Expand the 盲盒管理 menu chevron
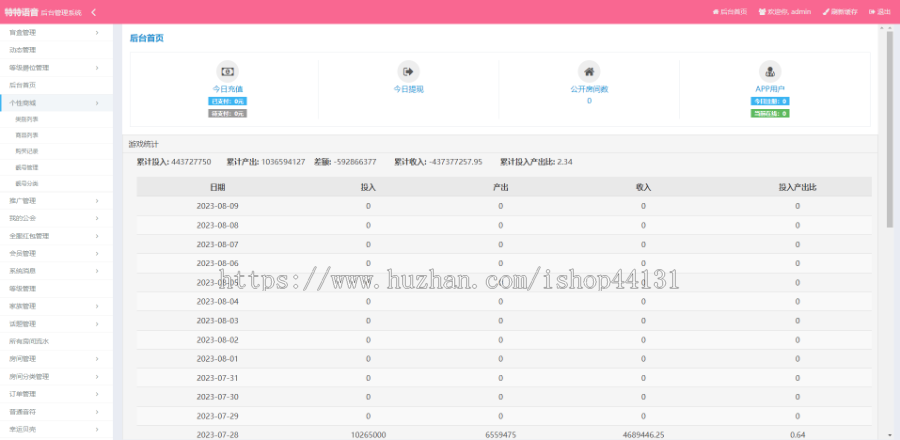 pyautogui.click(x=97, y=33)
